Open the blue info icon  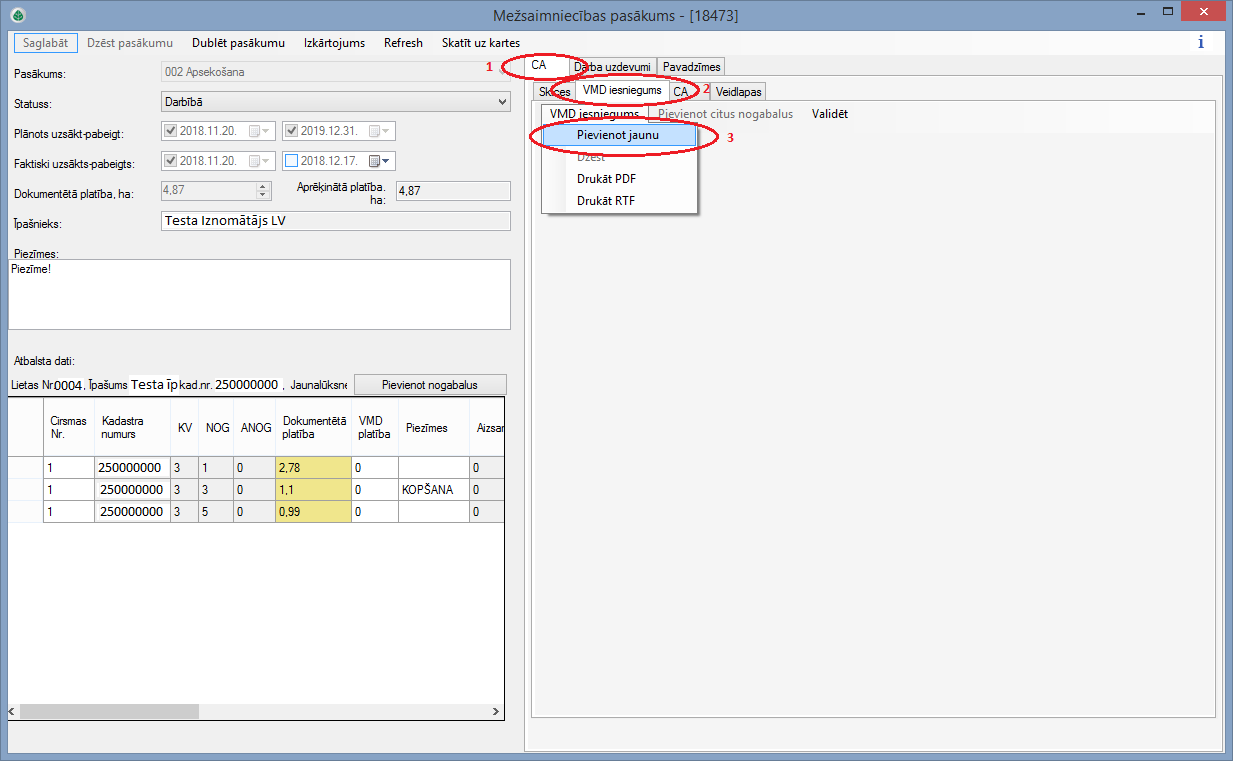(1200, 43)
